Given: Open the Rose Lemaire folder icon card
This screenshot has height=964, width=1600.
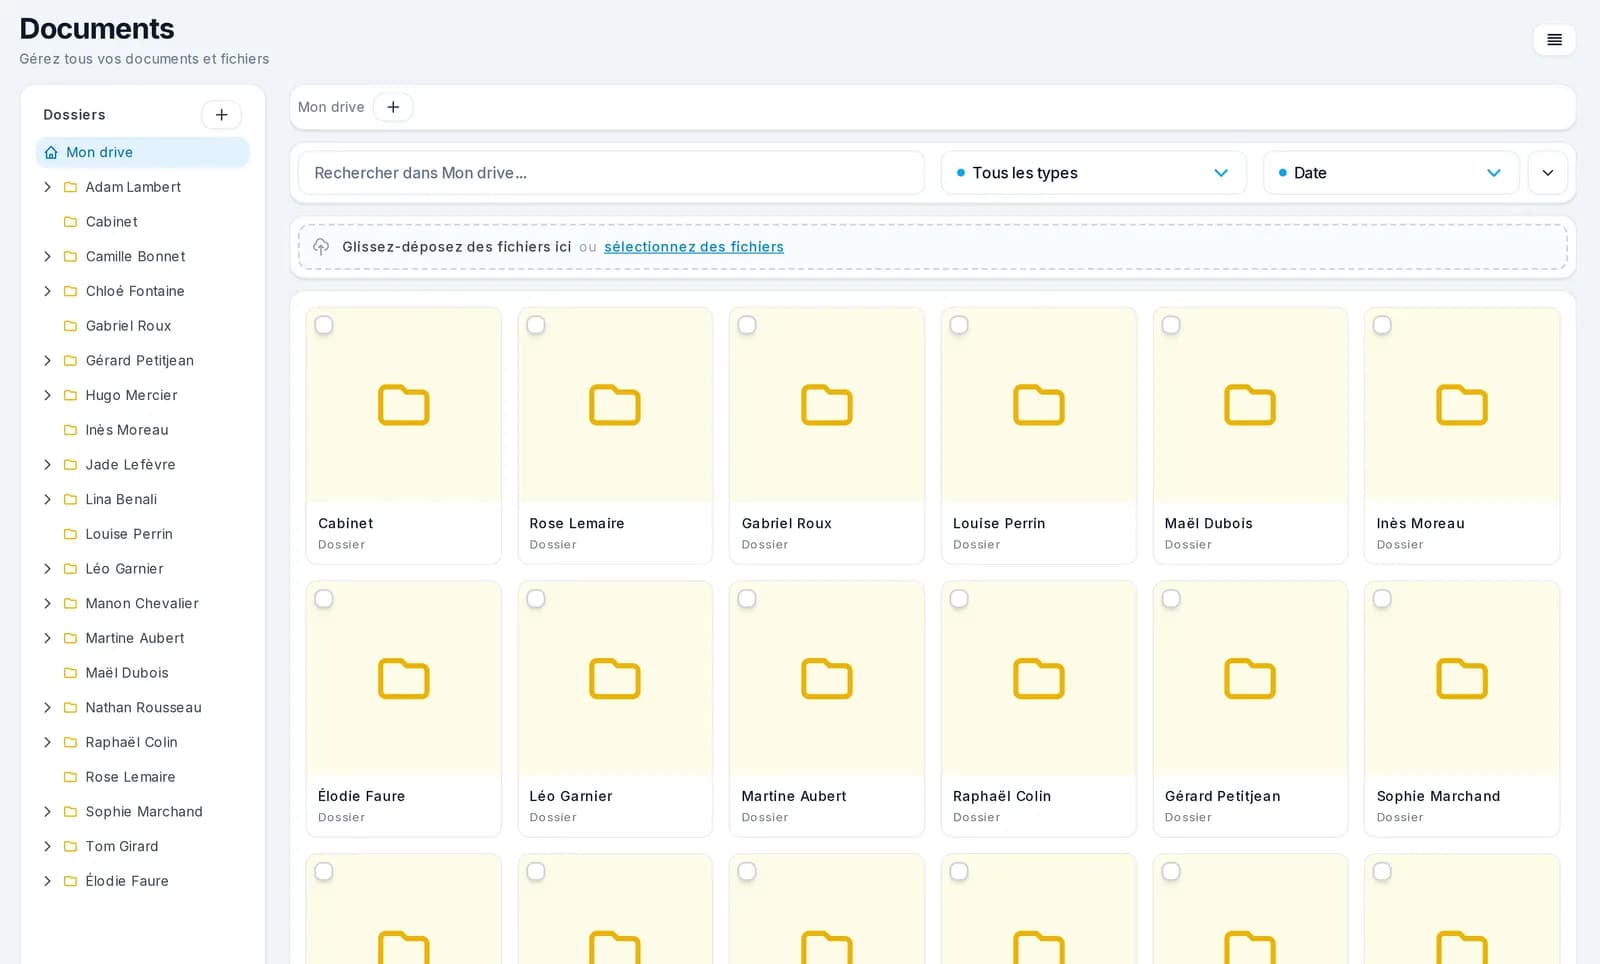Looking at the screenshot, I should [615, 405].
